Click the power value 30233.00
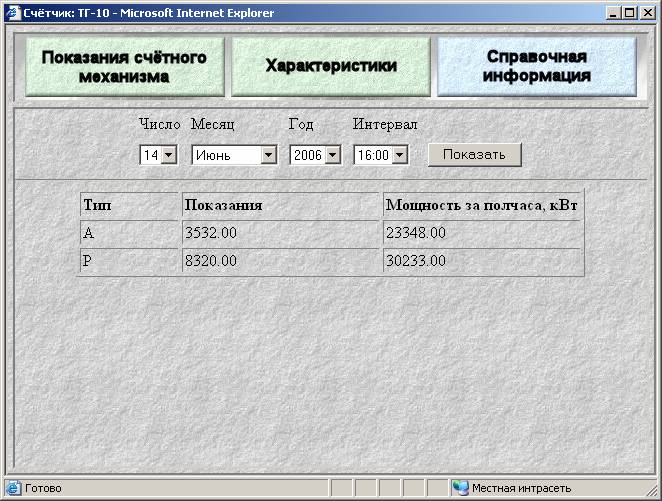This screenshot has height=501, width=662. coord(416,261)
